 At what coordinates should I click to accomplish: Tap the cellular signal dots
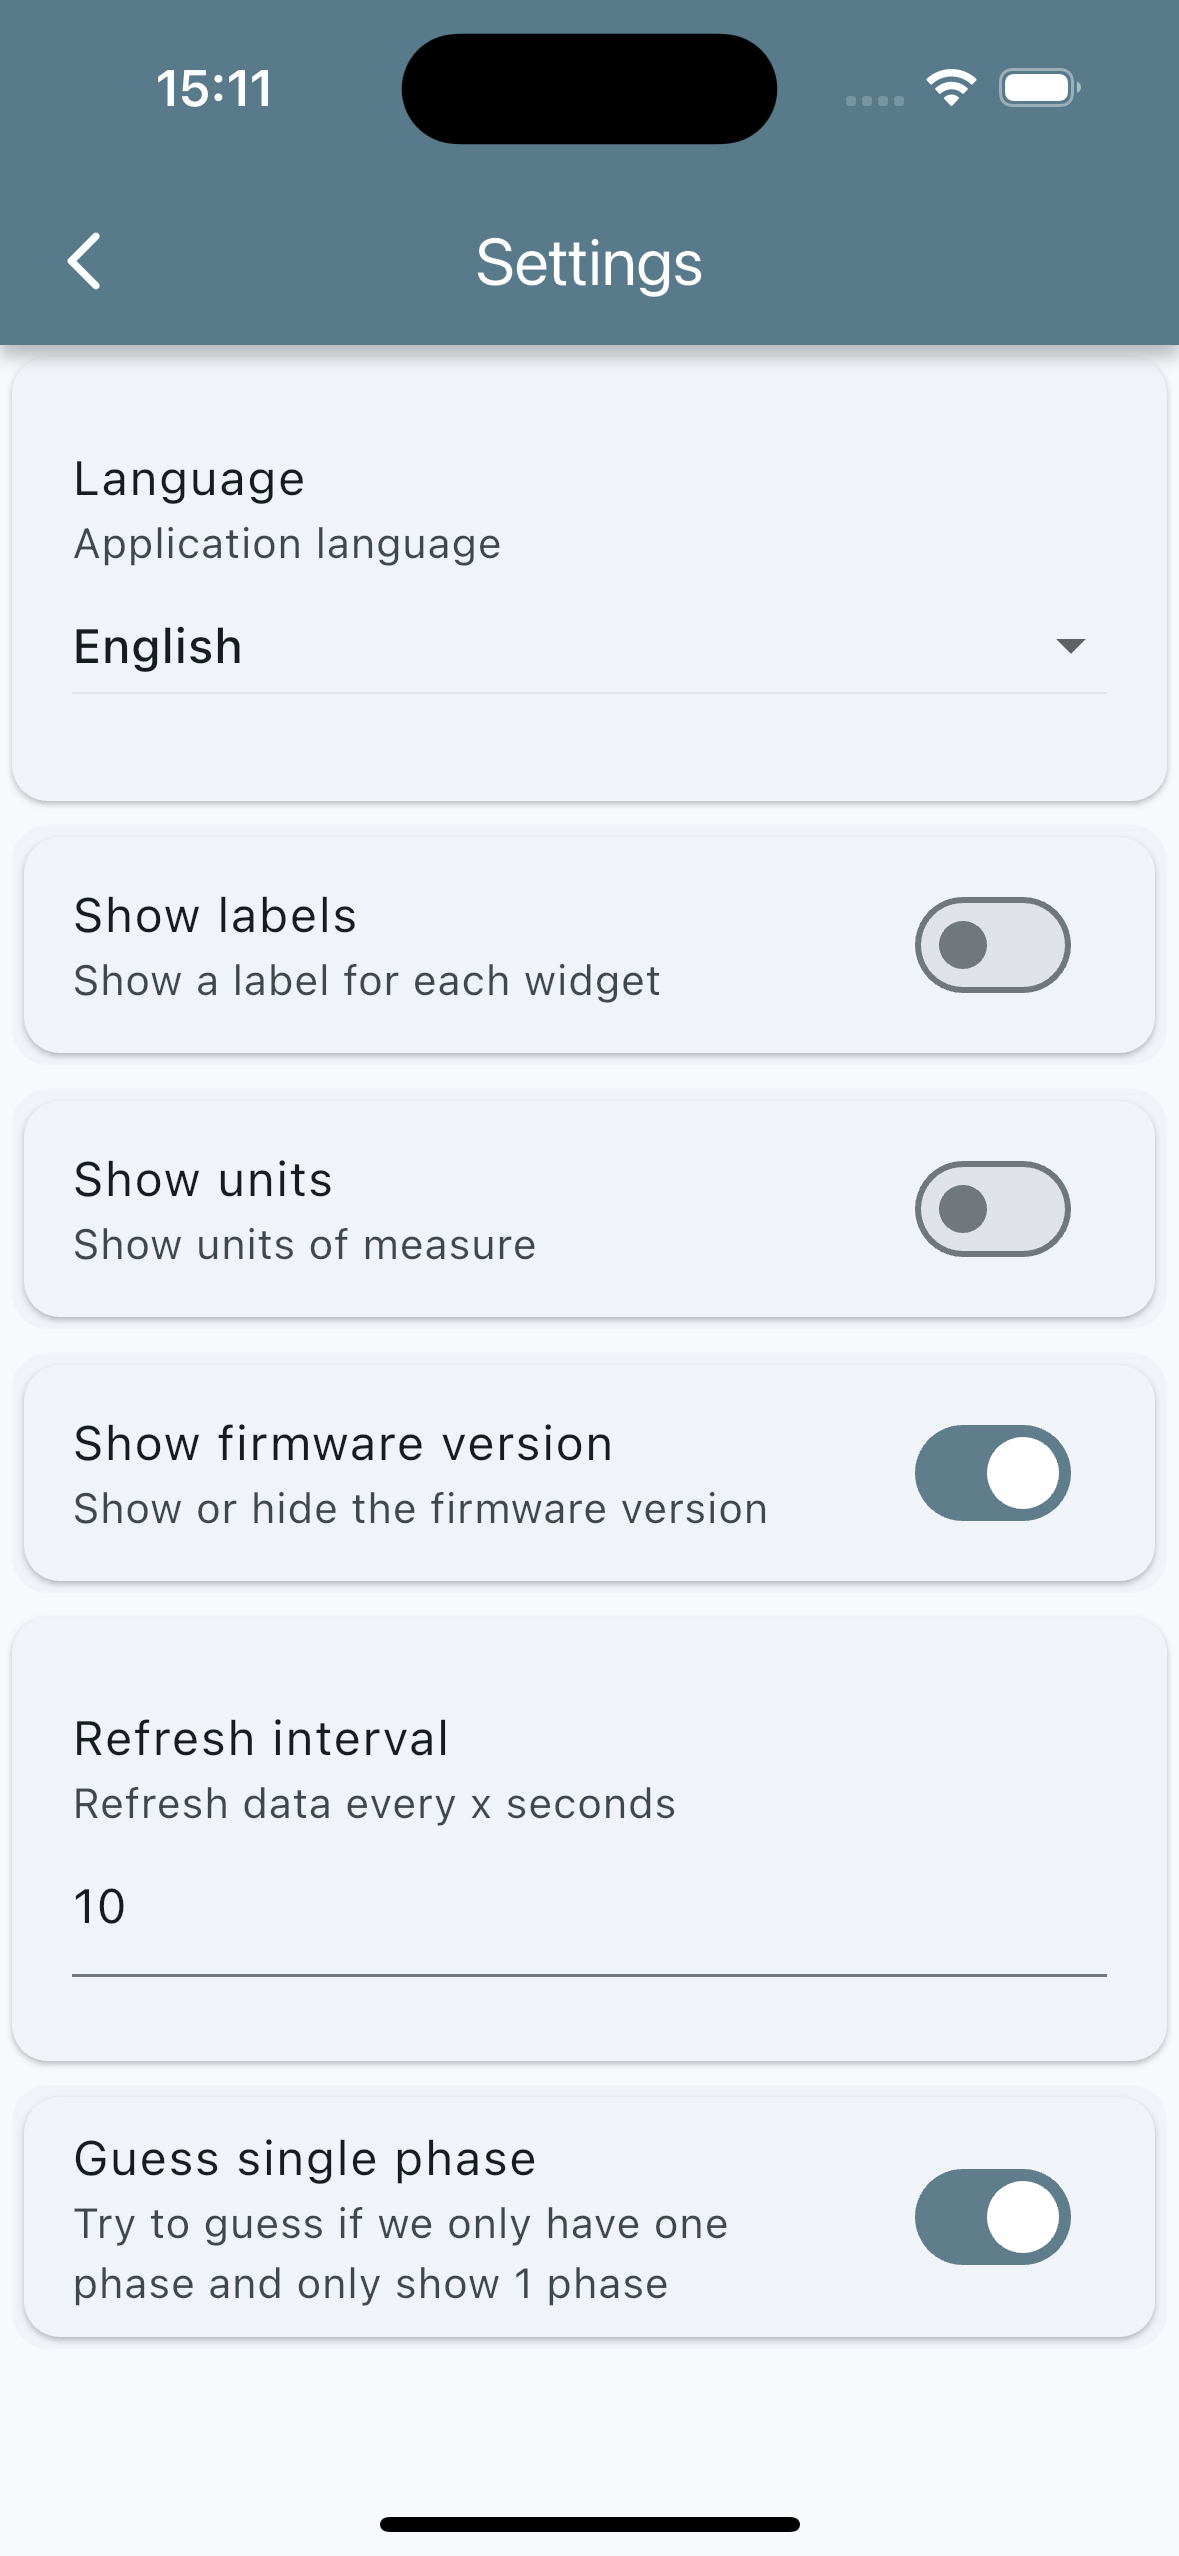874,100
